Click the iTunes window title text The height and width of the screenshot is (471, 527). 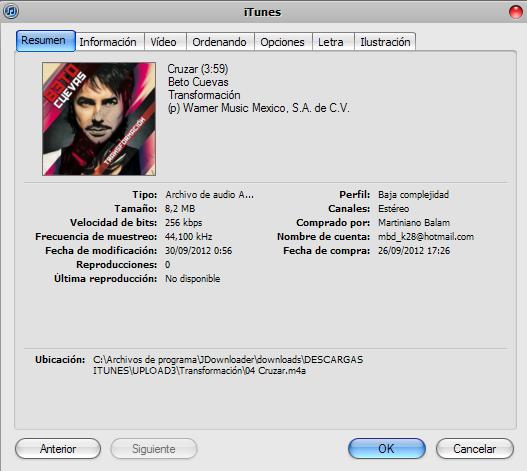[262, 12]
